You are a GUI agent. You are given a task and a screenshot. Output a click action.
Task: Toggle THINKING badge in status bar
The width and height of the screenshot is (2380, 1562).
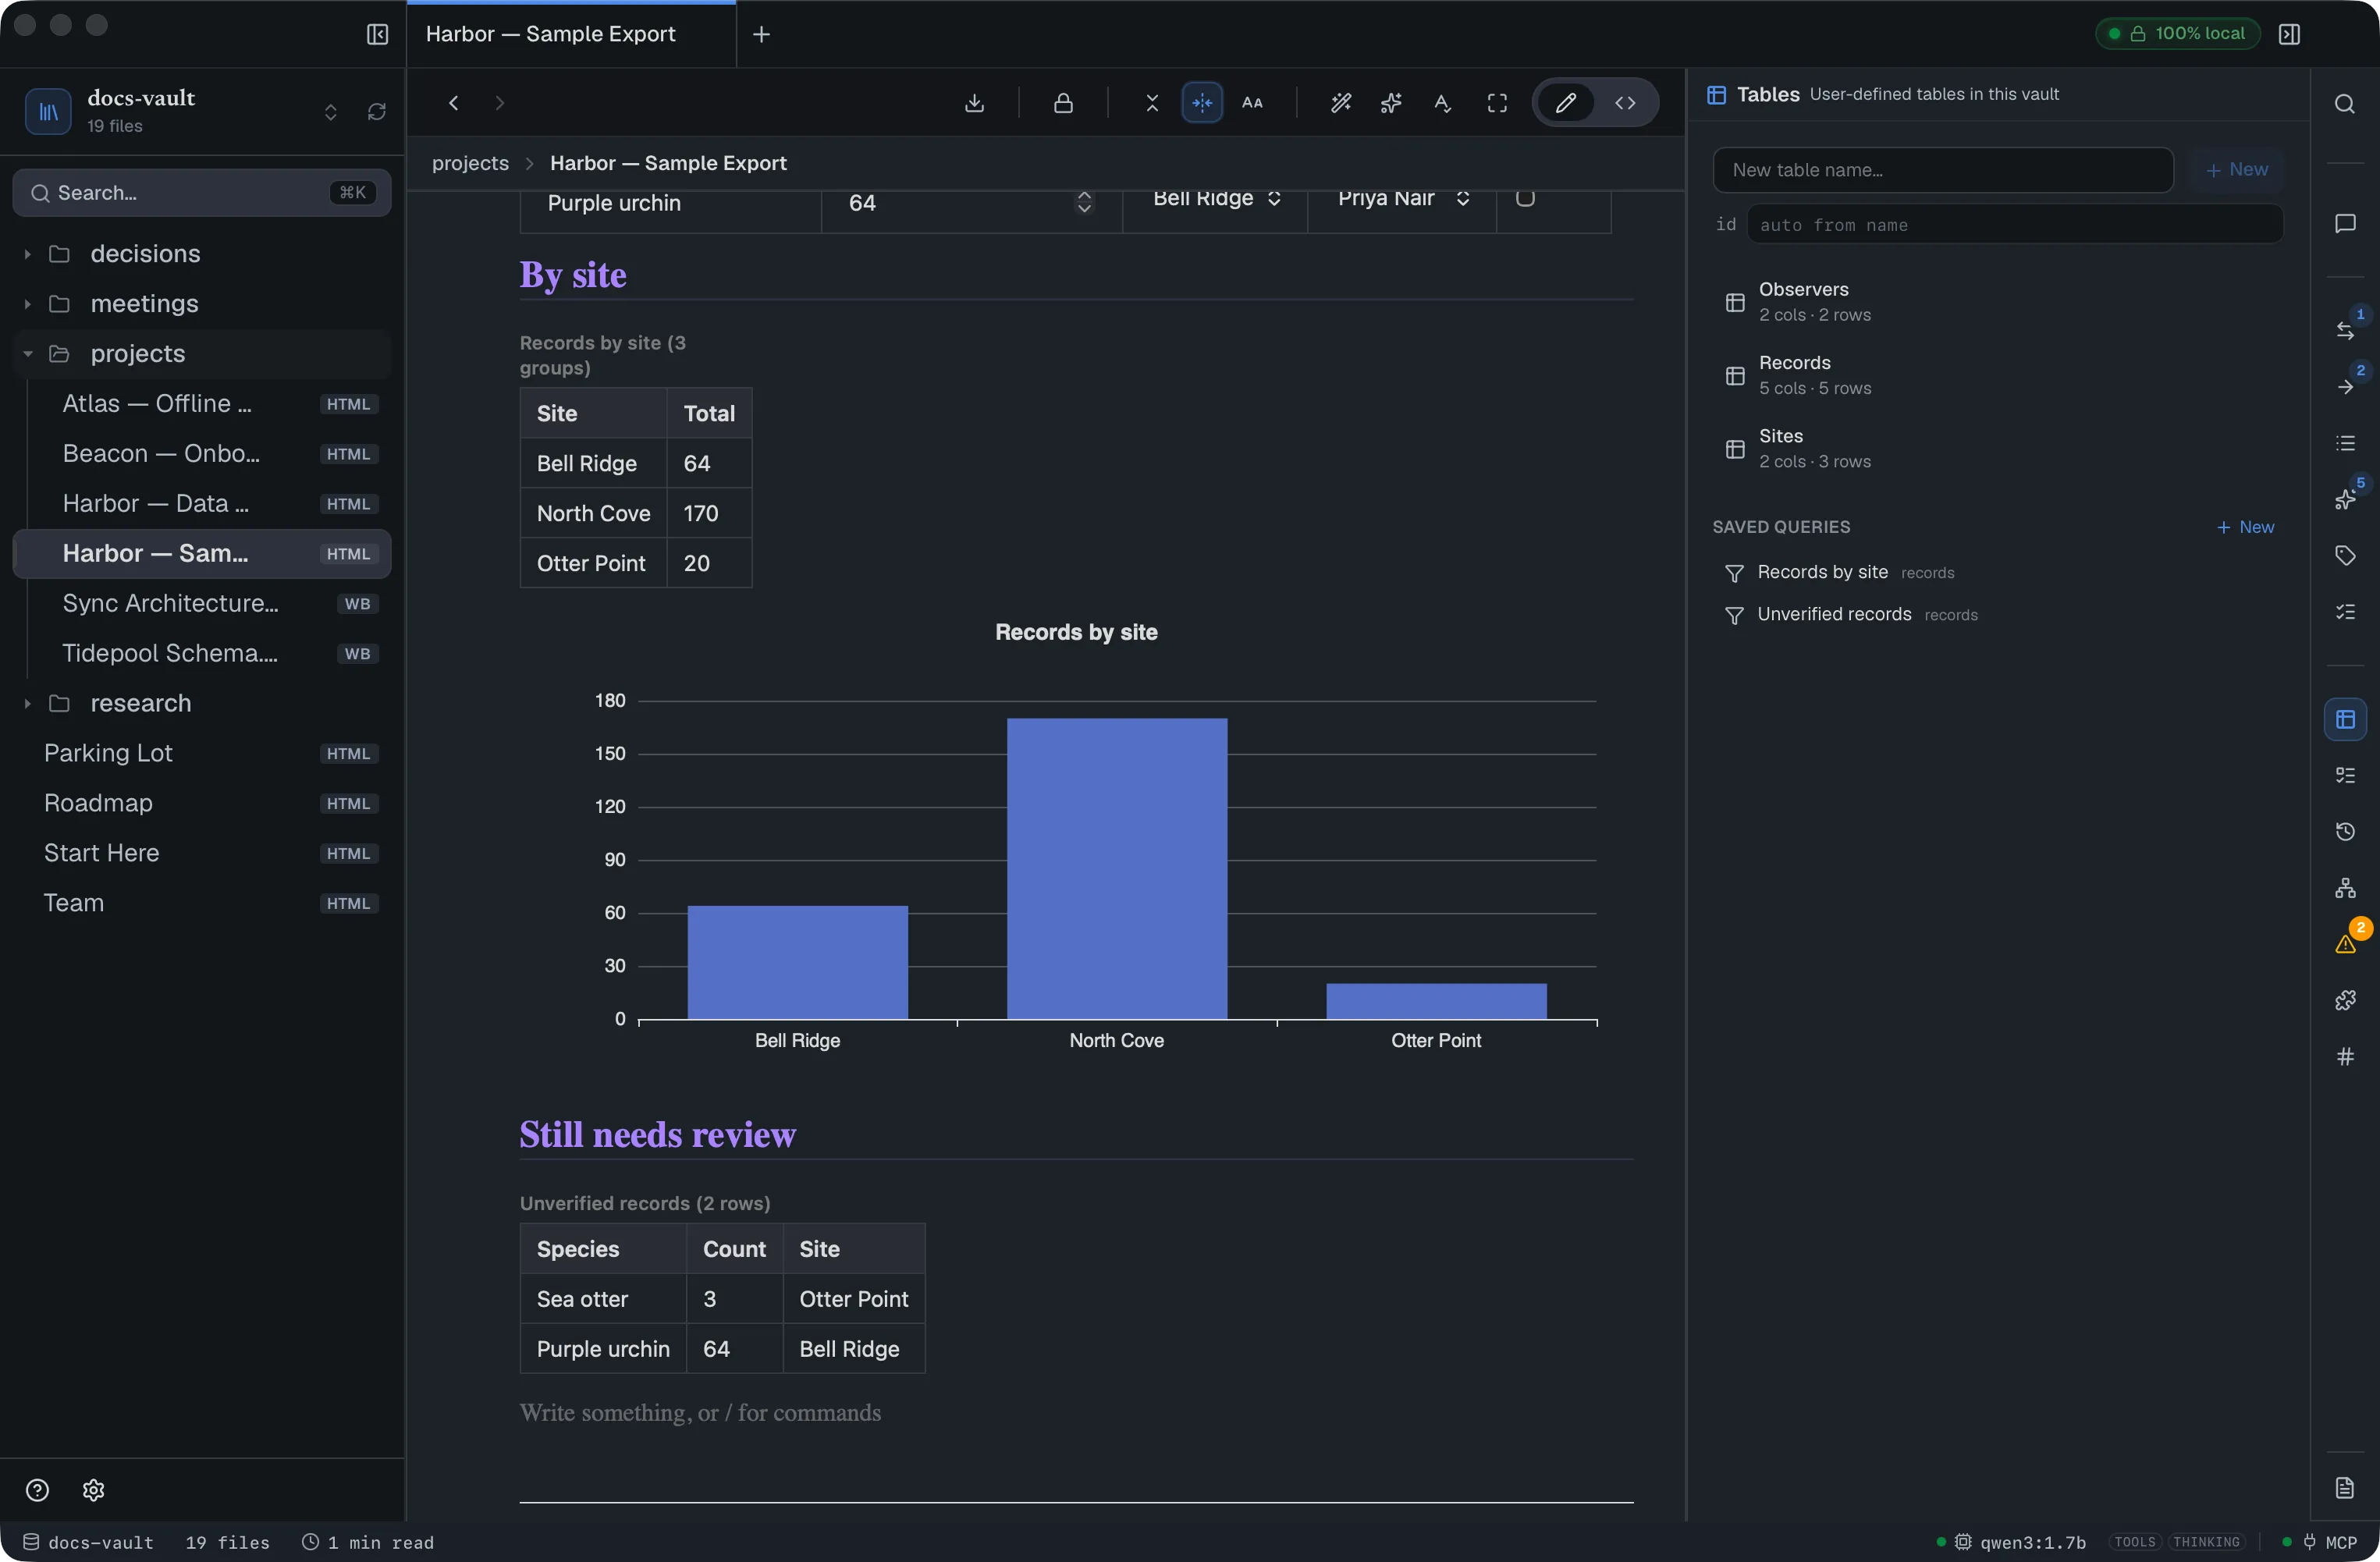[x=2206, y=1541]
